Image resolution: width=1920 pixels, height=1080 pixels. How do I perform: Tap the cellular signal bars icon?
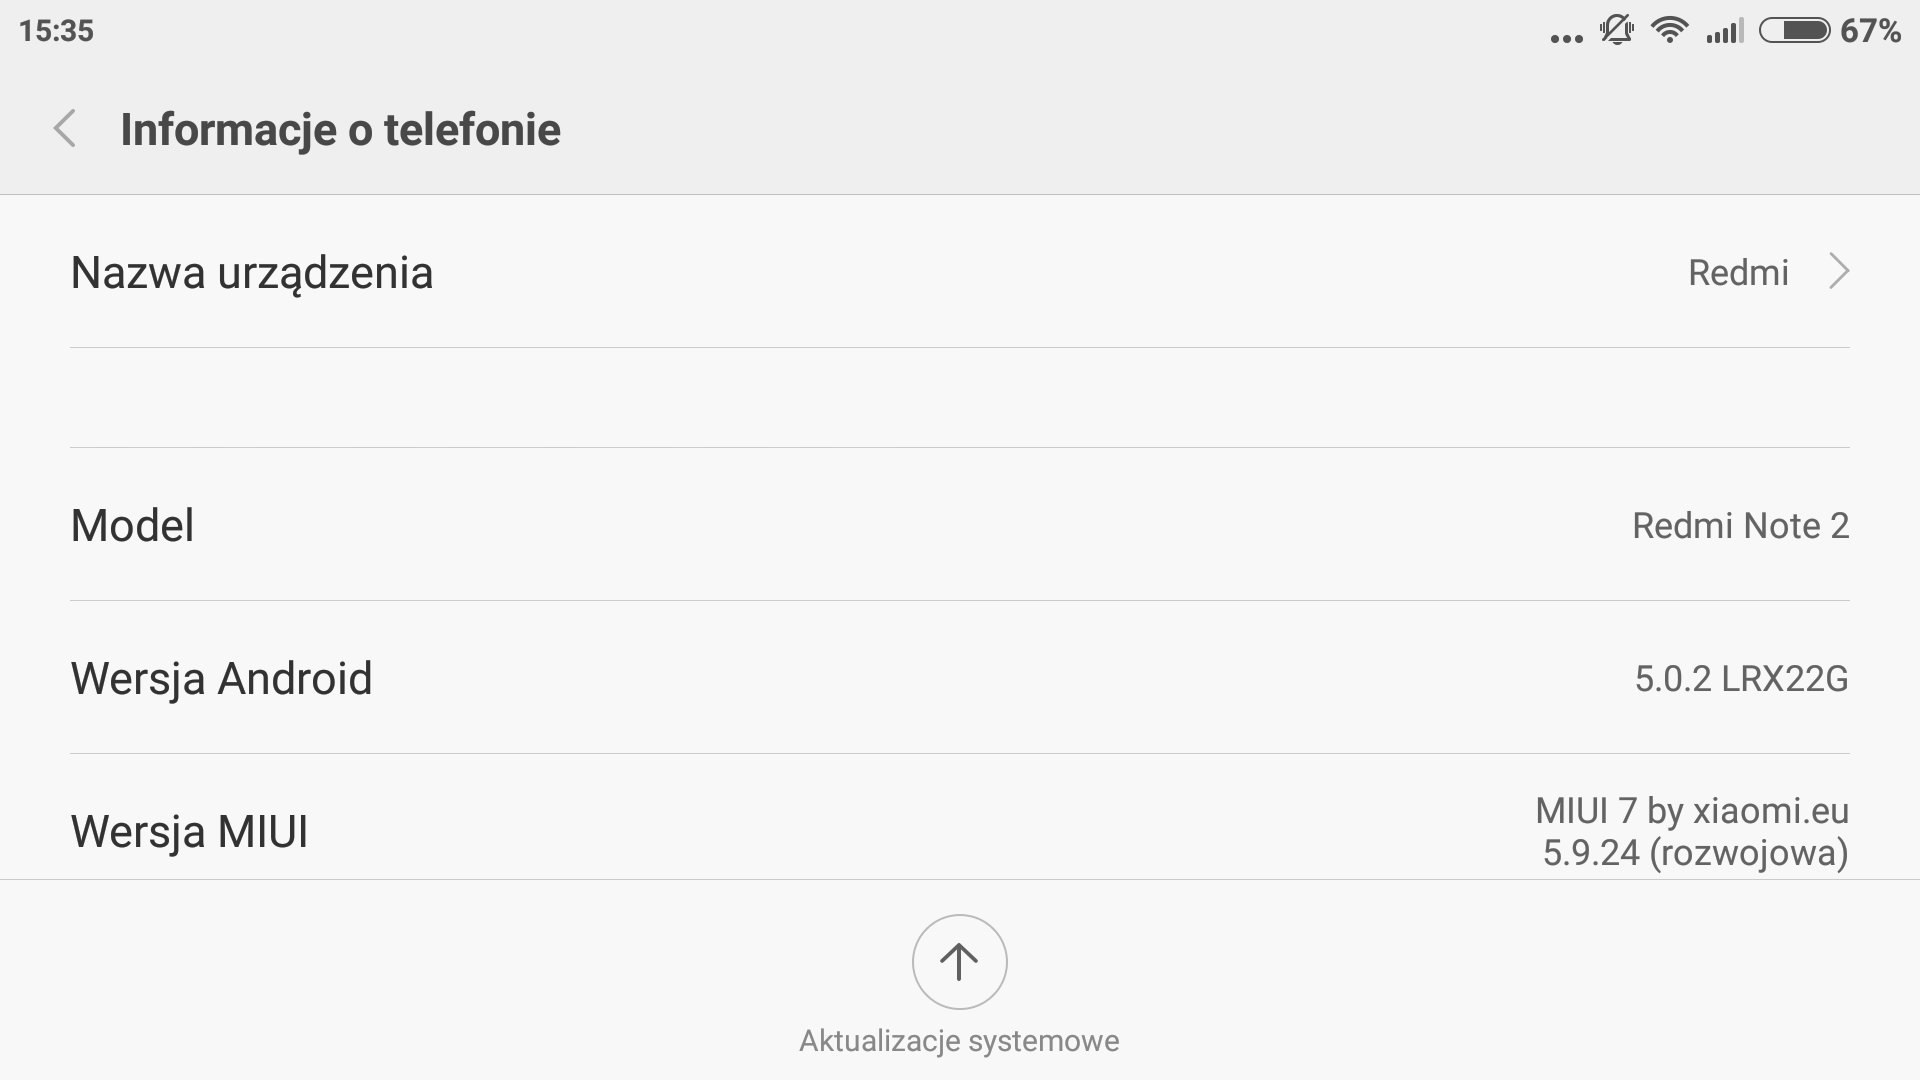(x=1725, y=31)
